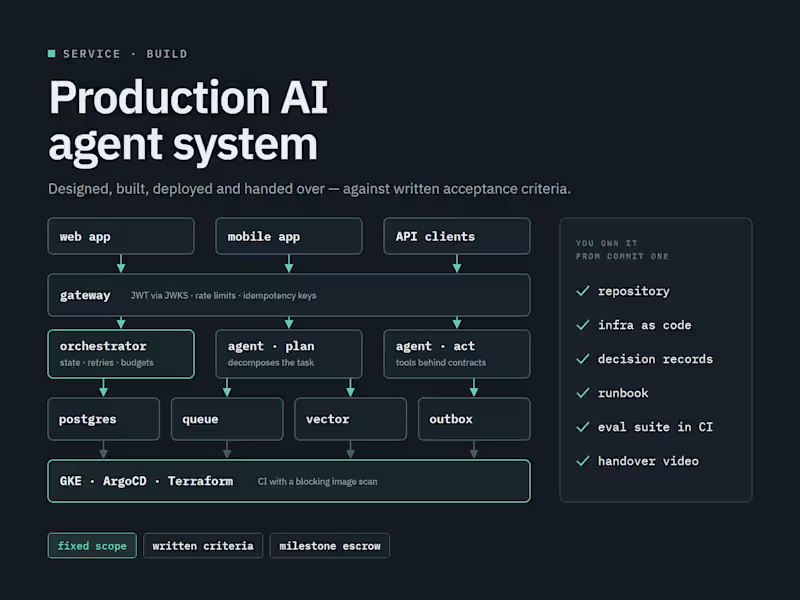Click the handover video text
The width and height of the screenshot is (800, 600).
click(648, 461)
